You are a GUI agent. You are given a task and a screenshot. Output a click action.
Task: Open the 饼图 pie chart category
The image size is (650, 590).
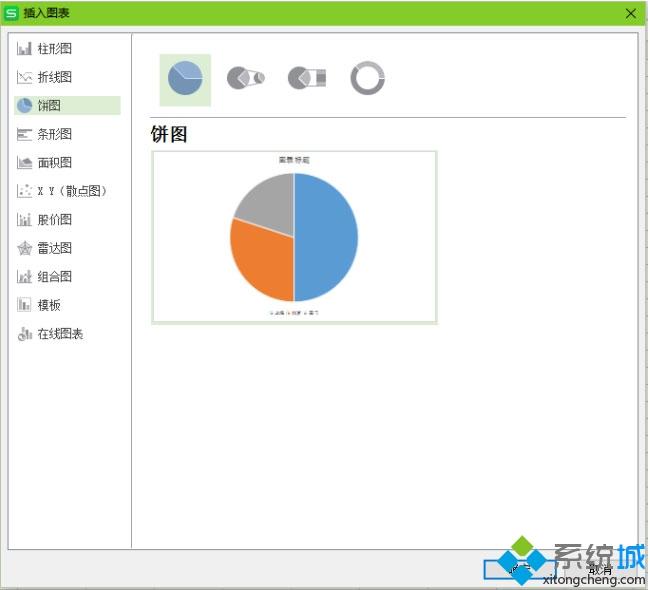click(68, 105)
